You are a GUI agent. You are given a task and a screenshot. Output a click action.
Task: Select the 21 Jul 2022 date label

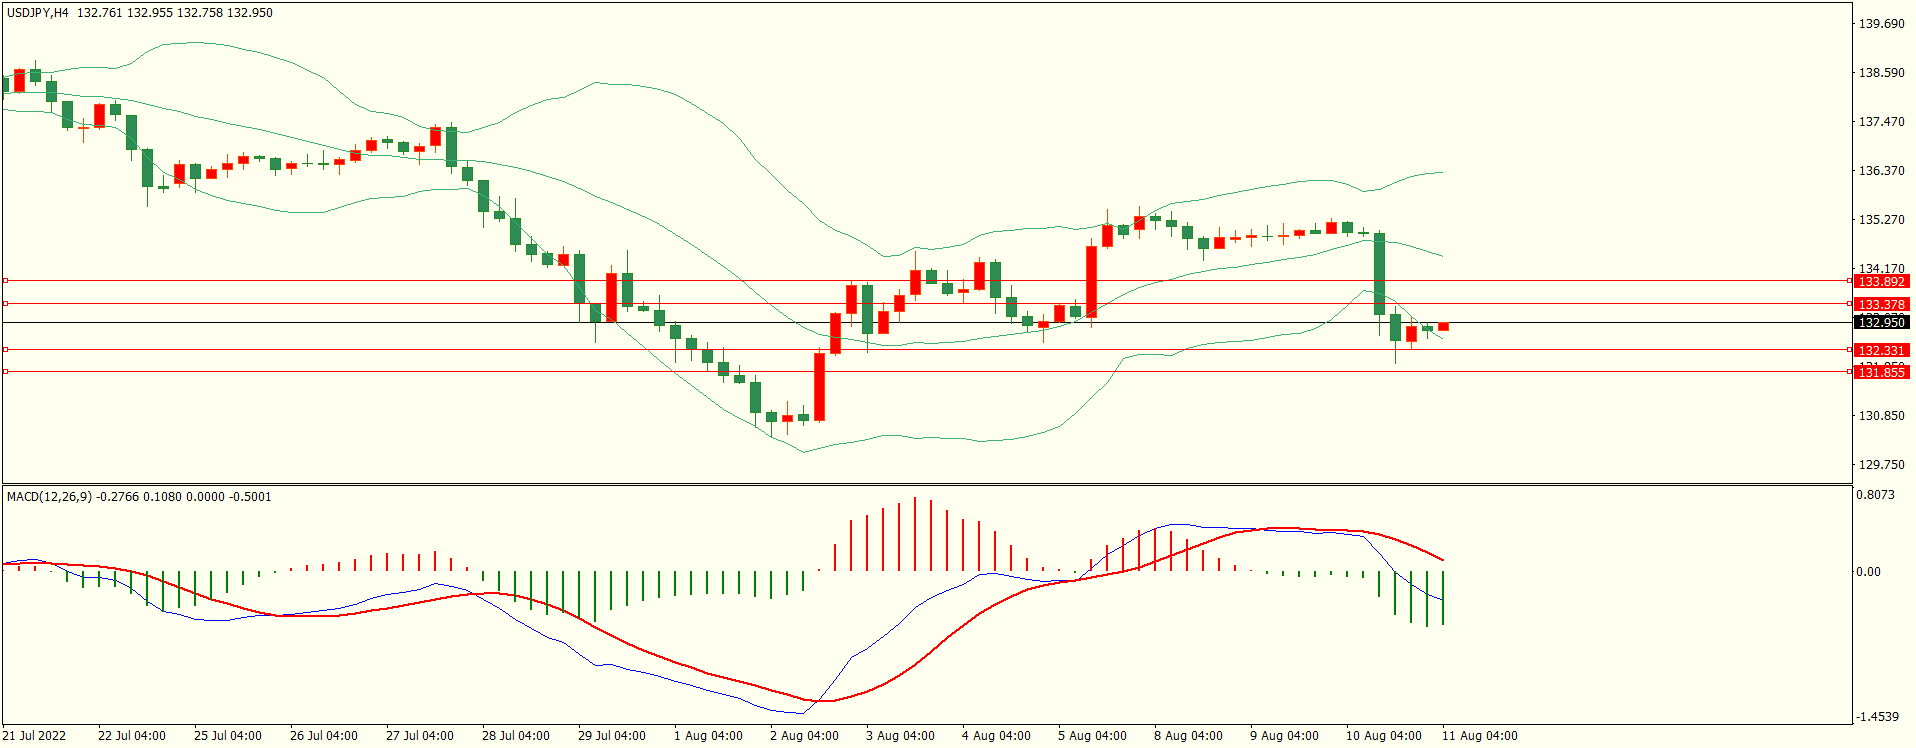pyautogui.click(x=34, y=736)
